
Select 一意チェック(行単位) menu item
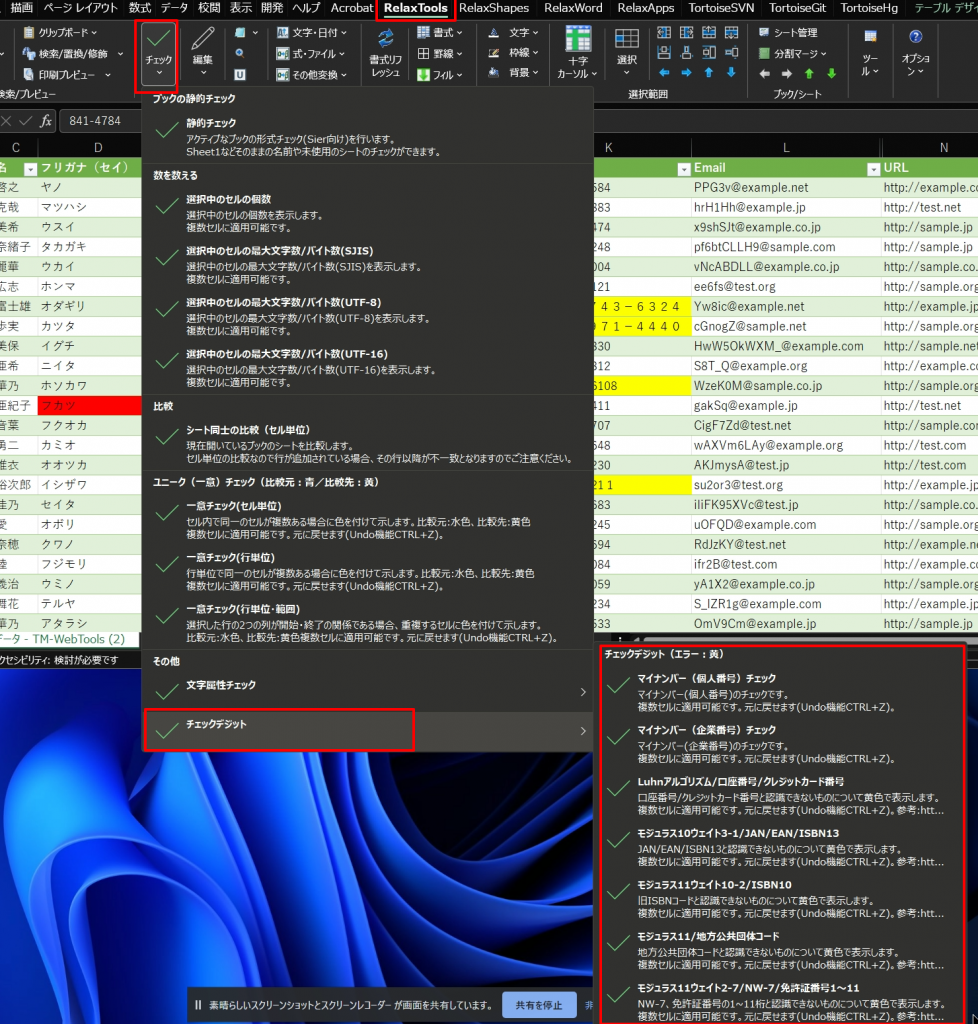[x=368, y=571]
